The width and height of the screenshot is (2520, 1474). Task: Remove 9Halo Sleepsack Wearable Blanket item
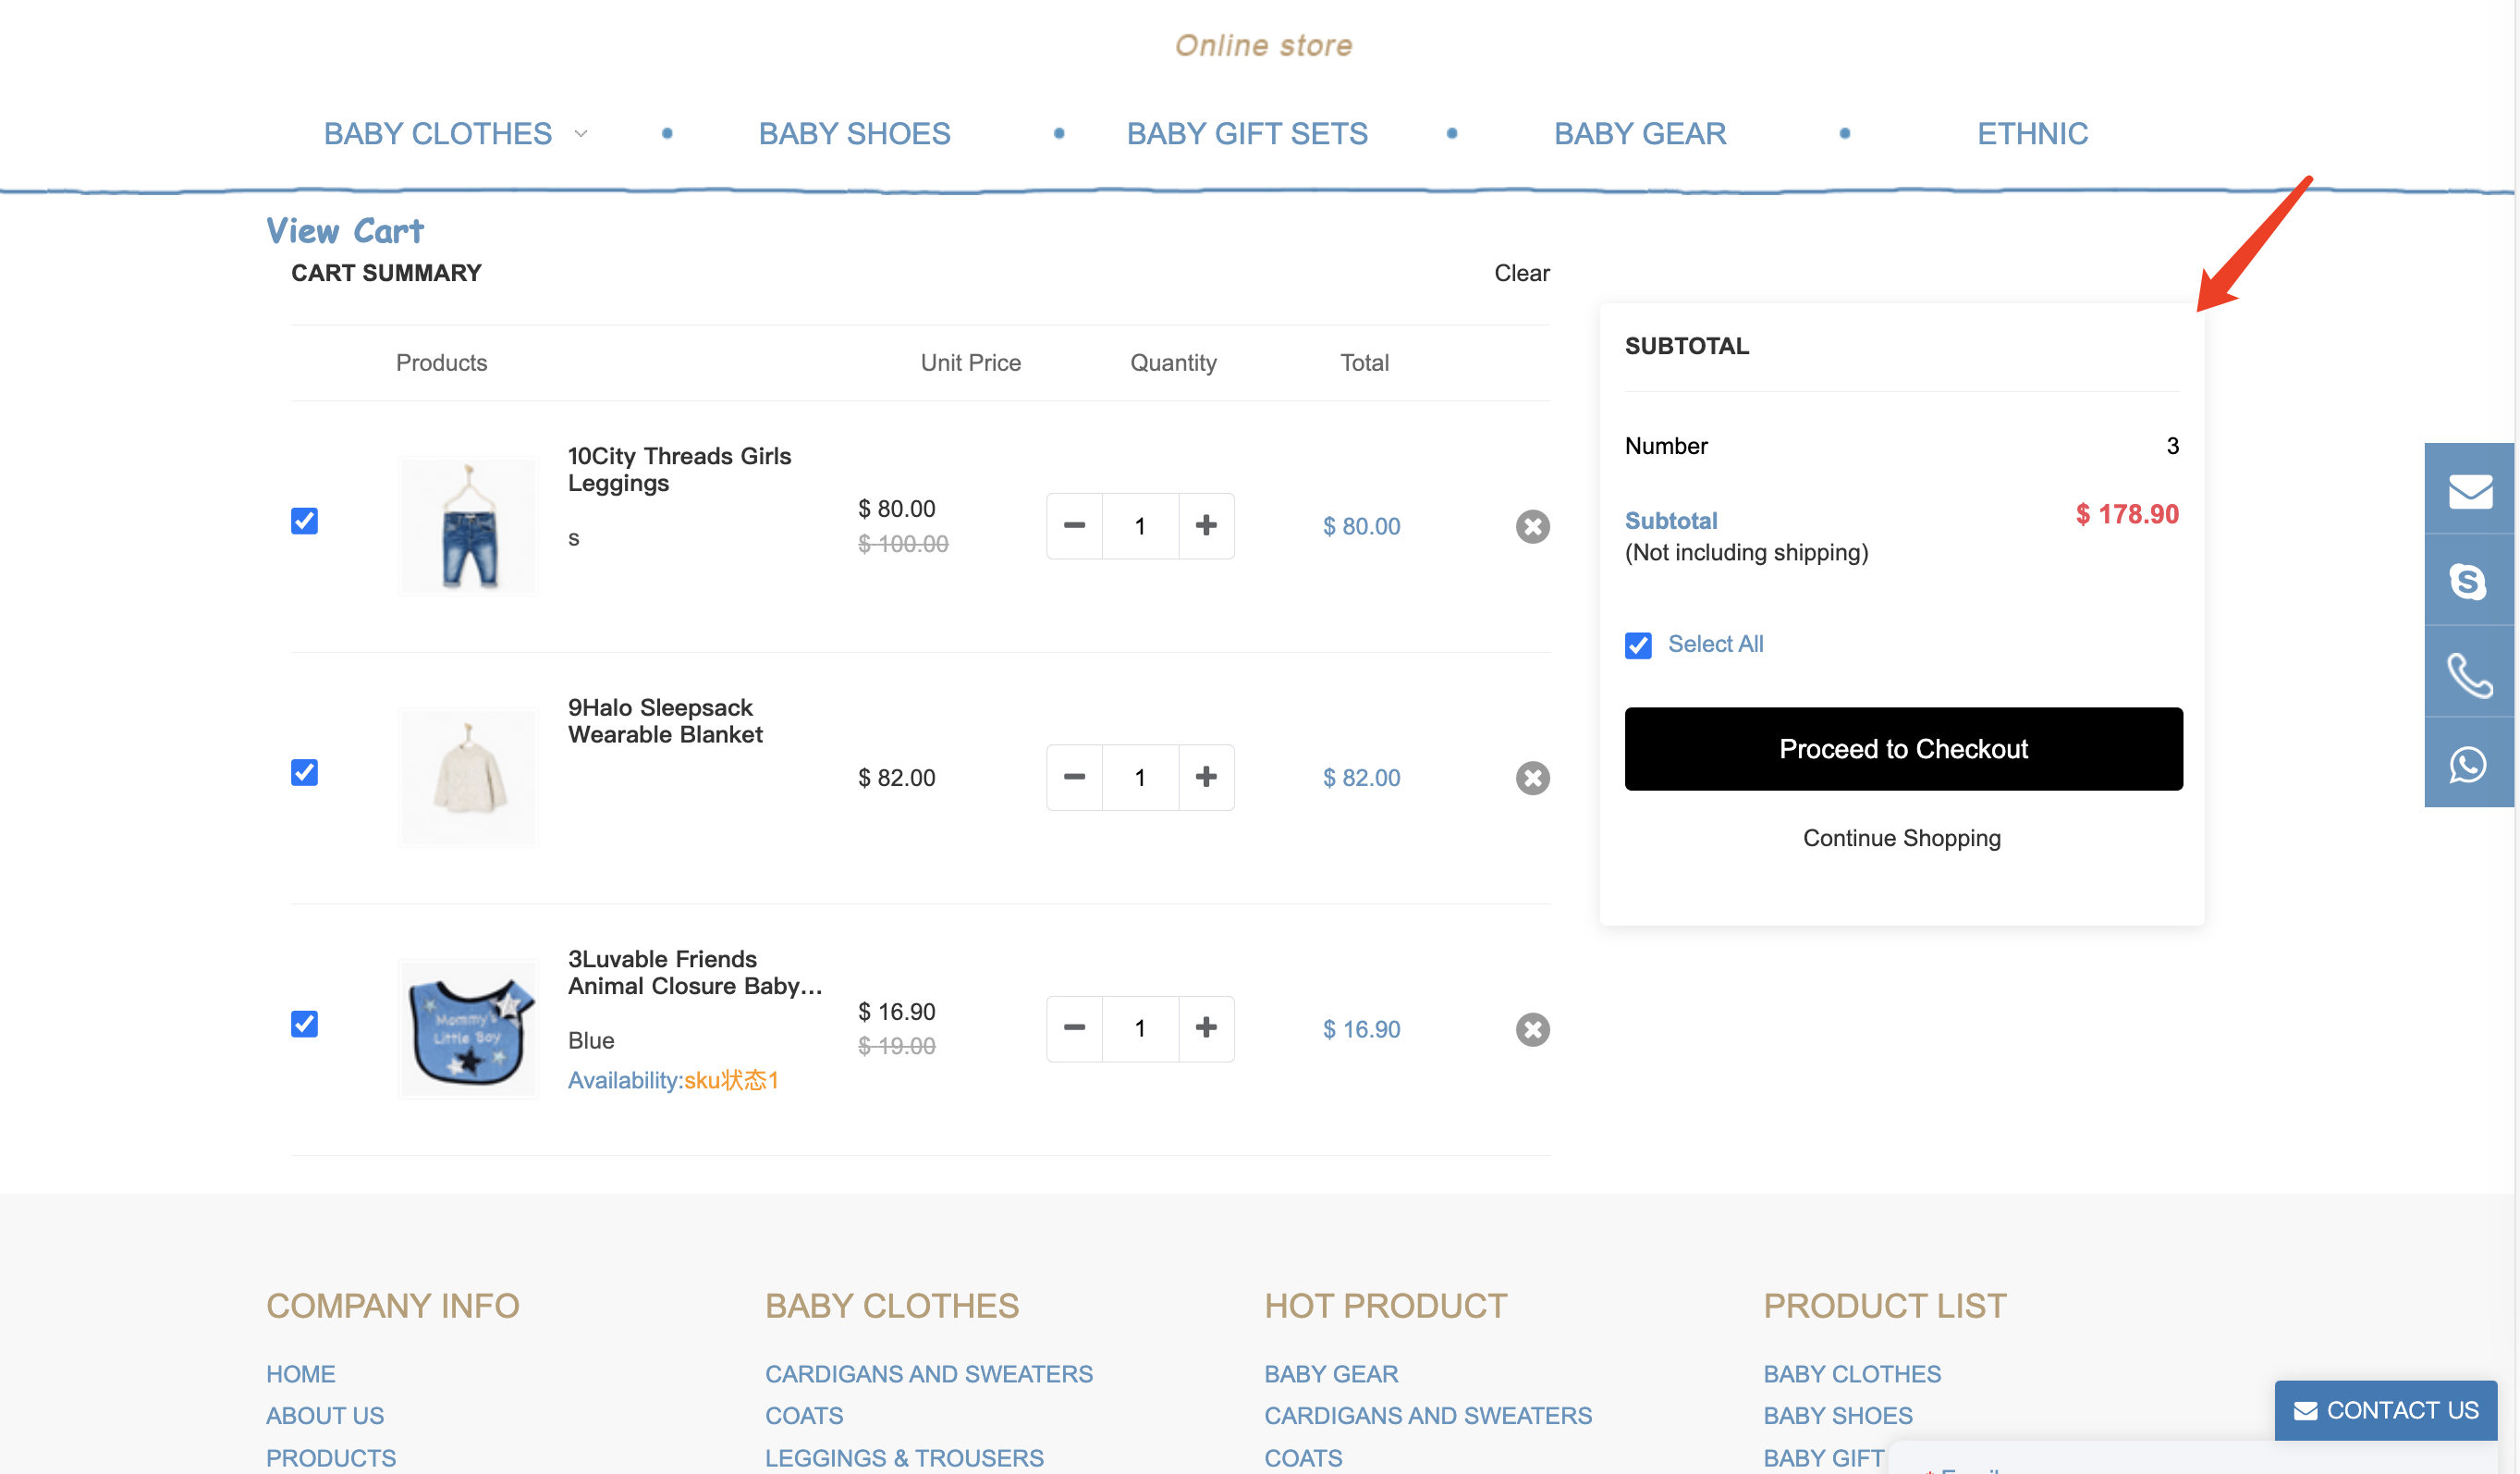[1532, 777]
